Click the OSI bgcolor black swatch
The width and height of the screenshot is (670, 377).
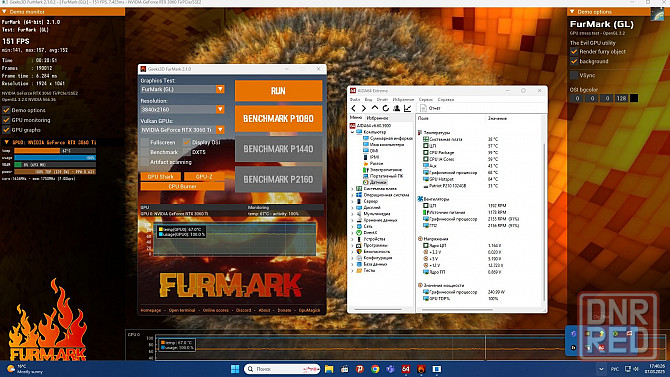(x=634, y=98)
